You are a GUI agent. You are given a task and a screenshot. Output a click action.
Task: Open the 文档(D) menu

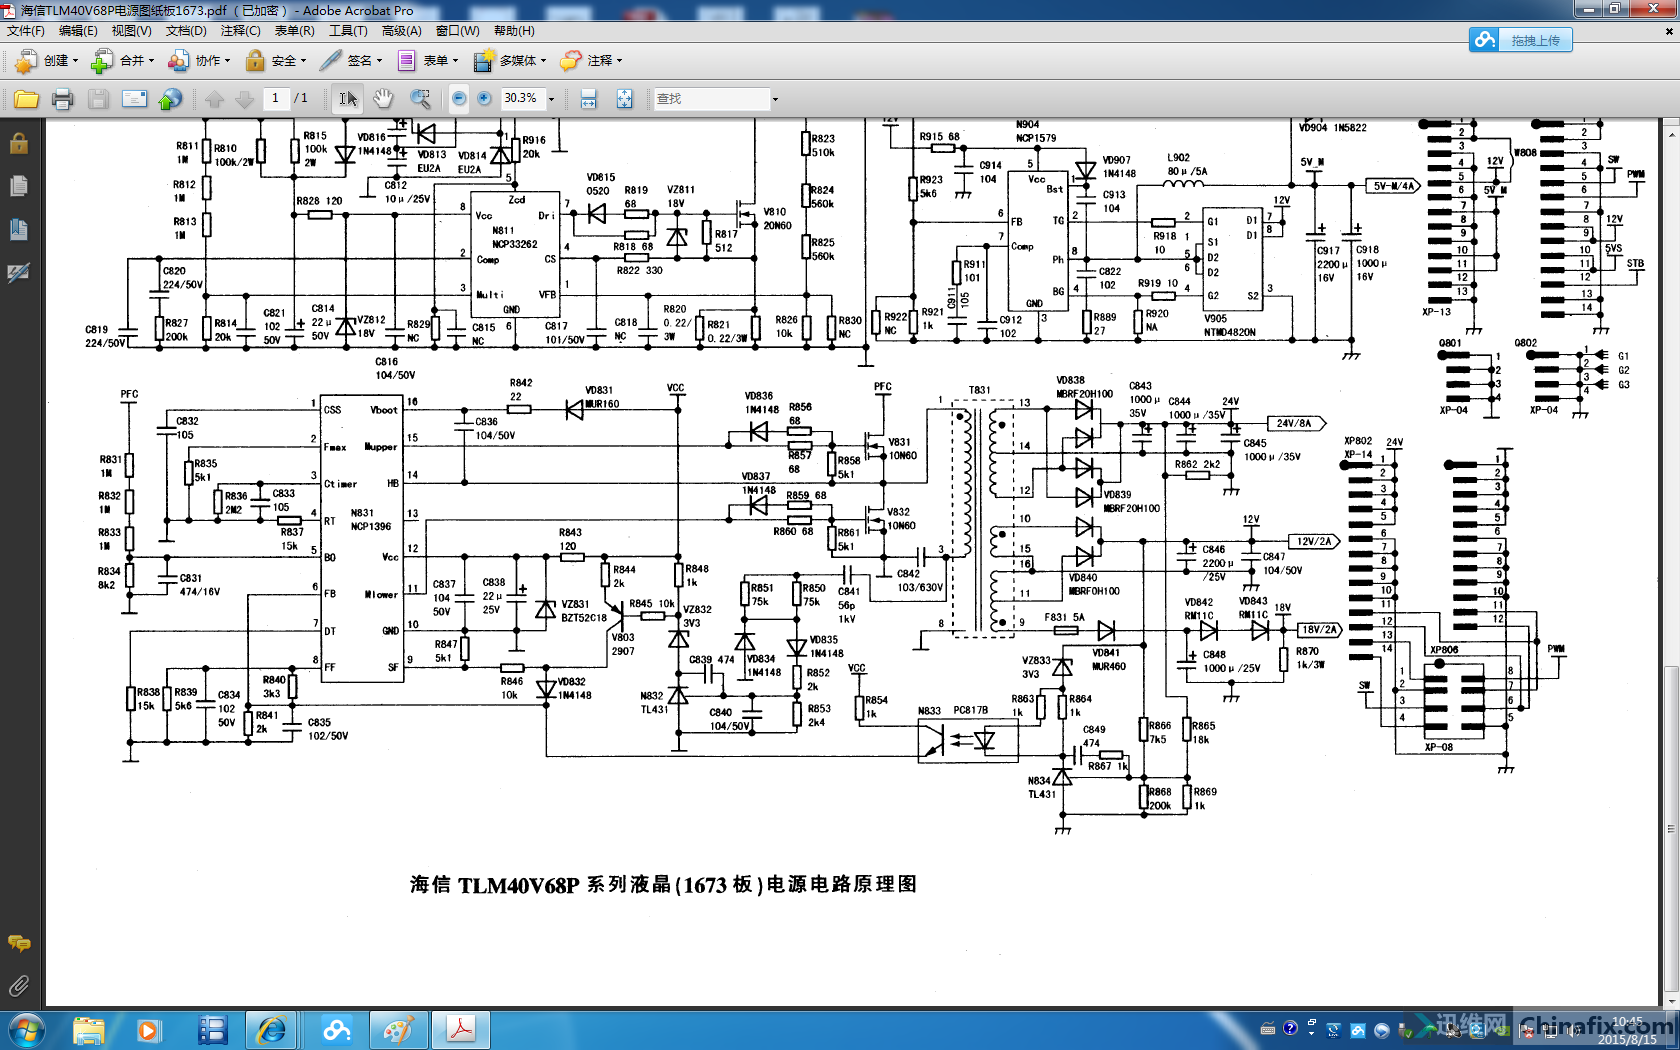186,31
